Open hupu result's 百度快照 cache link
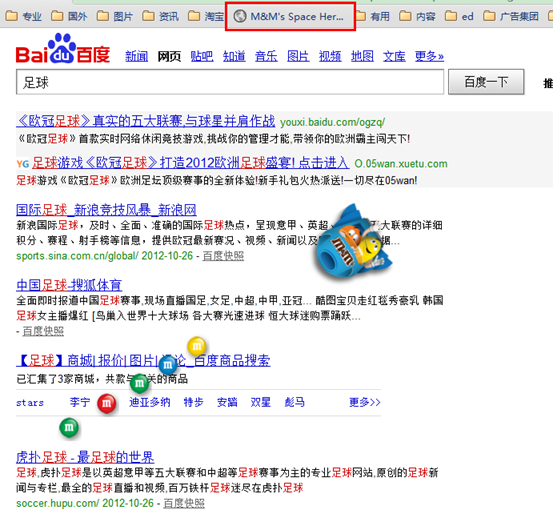 click(x=184, y=503)
